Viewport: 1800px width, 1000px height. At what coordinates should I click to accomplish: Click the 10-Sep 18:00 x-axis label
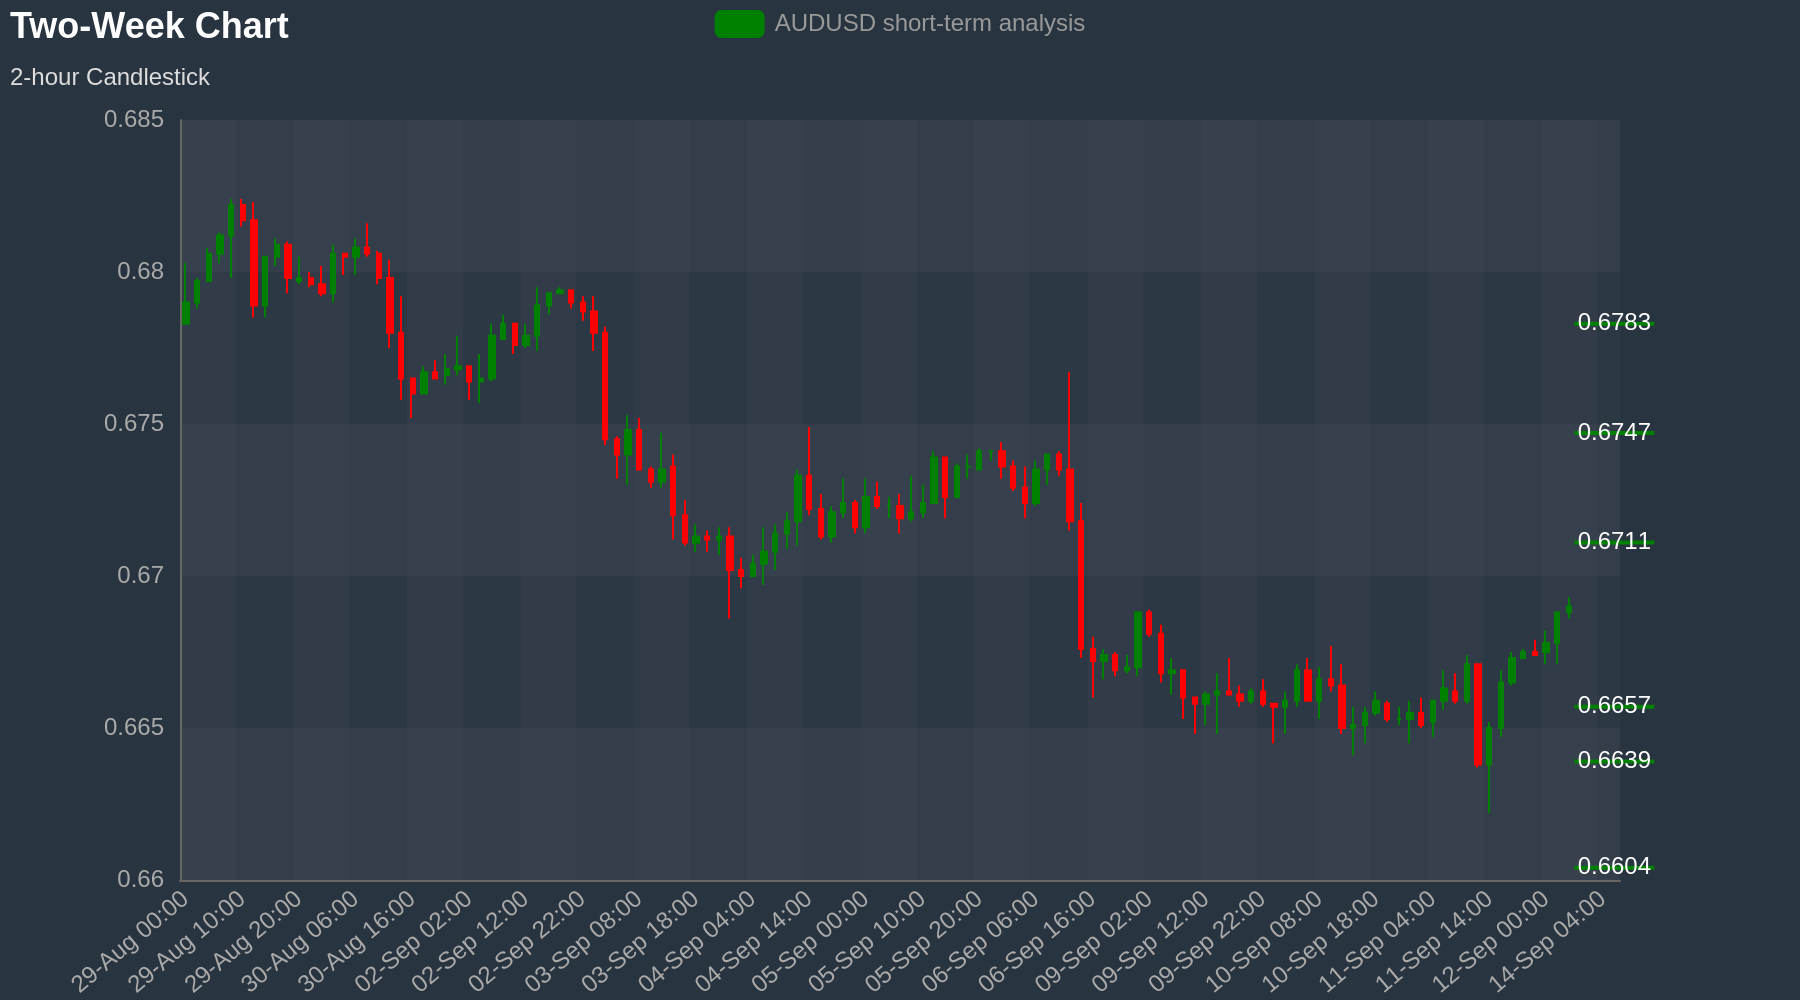click(1320, 942)
